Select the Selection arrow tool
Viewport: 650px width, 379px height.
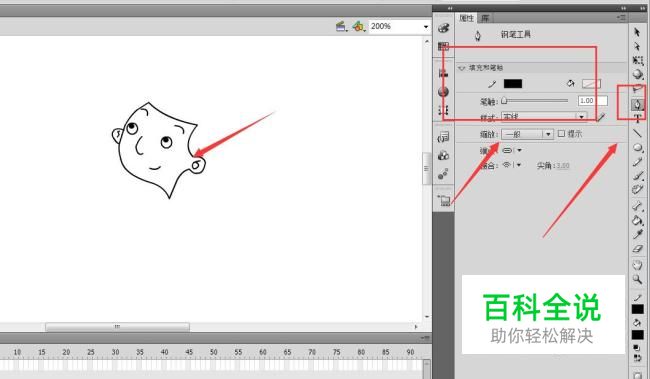tap(637, 32)
